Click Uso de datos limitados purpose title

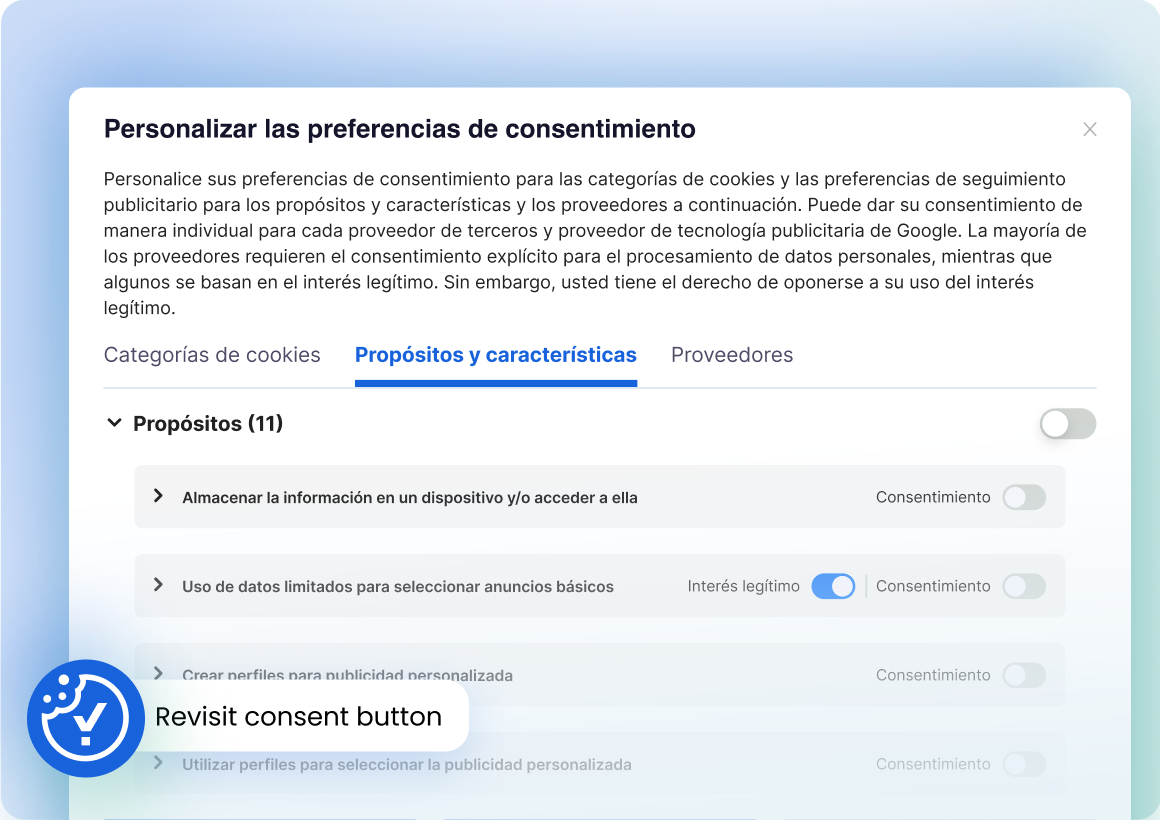pyautogui.click(x=397, y=586)
